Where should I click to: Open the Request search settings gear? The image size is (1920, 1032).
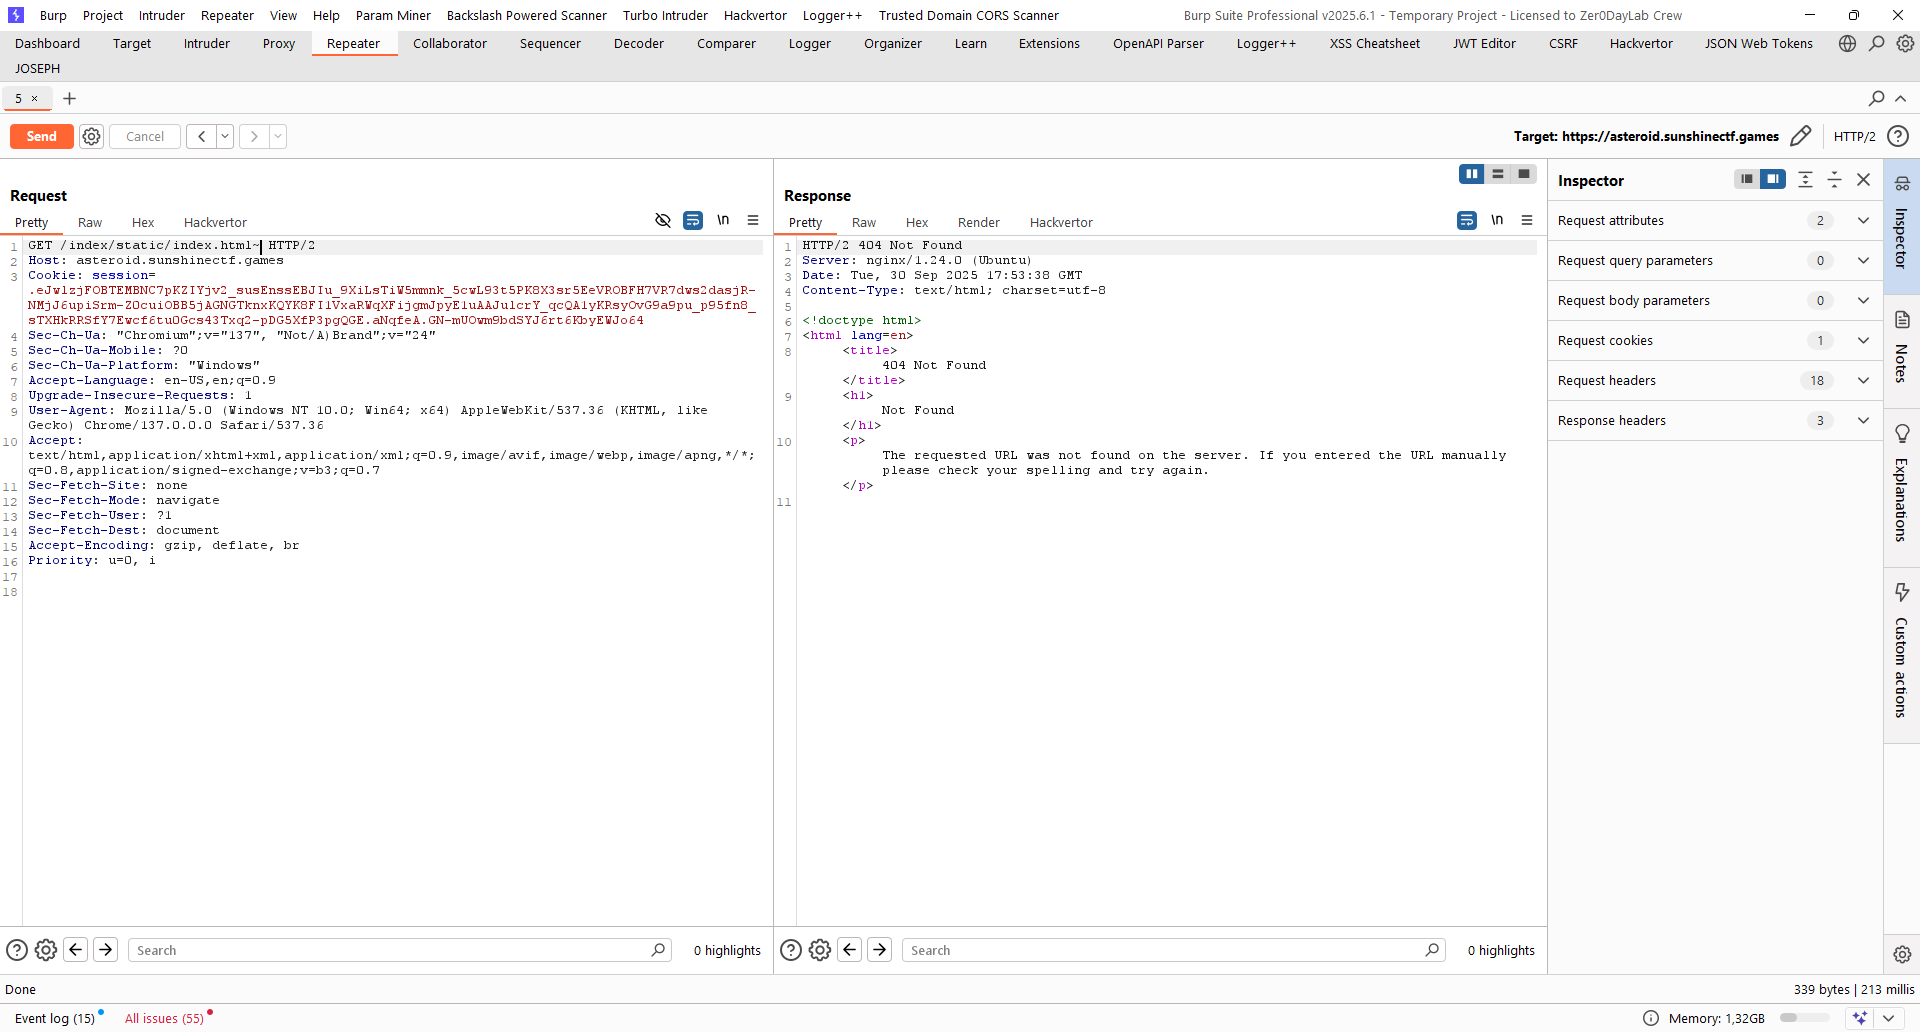(x=46, y=950)
